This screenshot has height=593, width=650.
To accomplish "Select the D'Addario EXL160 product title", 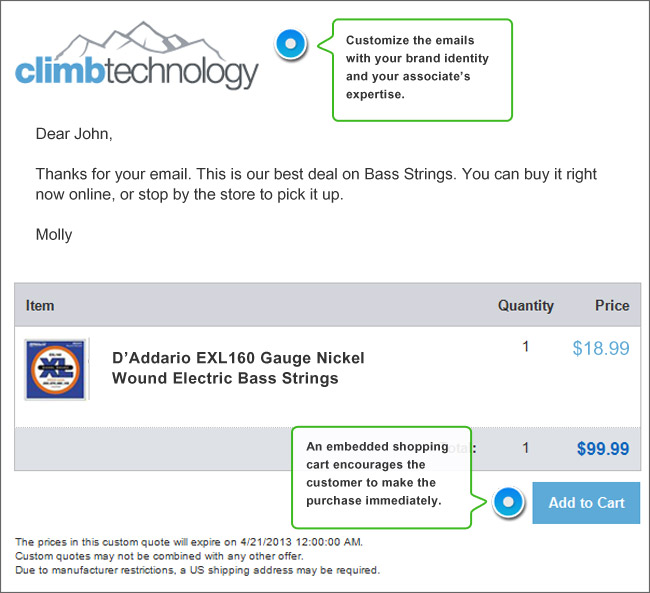I will 238,368.
